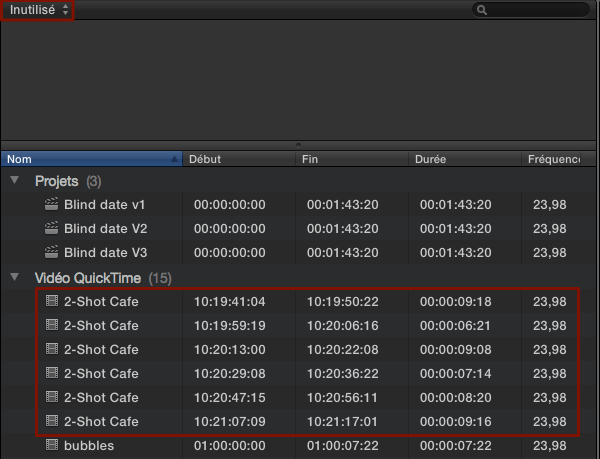Click the Durée column header
The height and width of the screenshot is (459, 600).
466,159
